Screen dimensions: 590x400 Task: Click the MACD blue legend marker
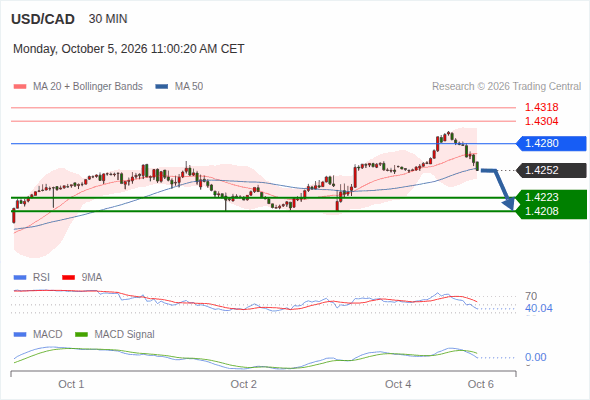(20, 335)
